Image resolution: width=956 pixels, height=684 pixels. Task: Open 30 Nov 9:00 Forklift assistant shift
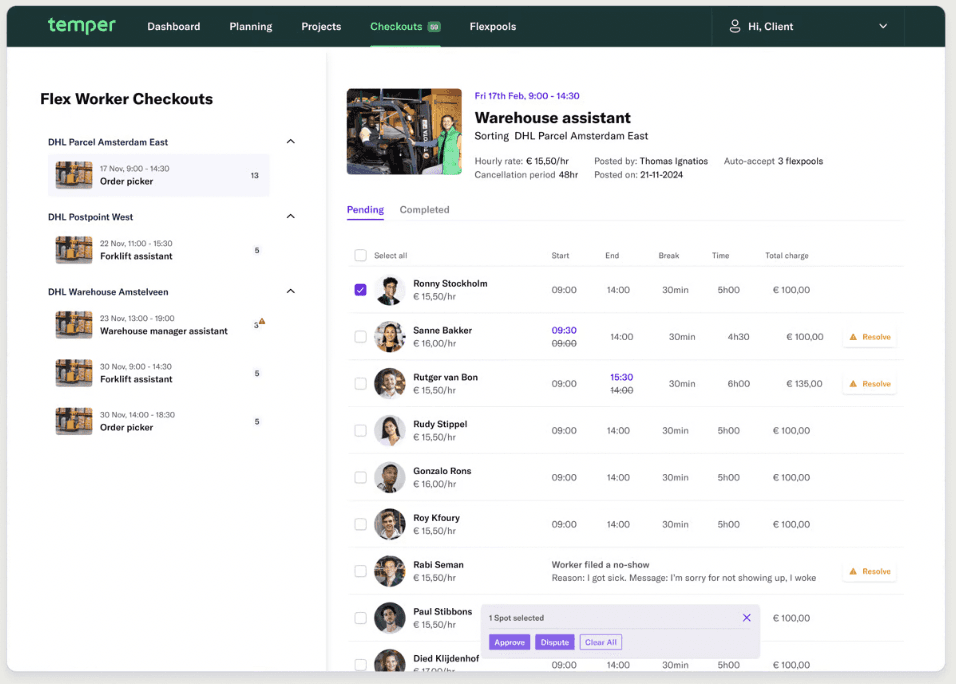click(x=159, y=373)
